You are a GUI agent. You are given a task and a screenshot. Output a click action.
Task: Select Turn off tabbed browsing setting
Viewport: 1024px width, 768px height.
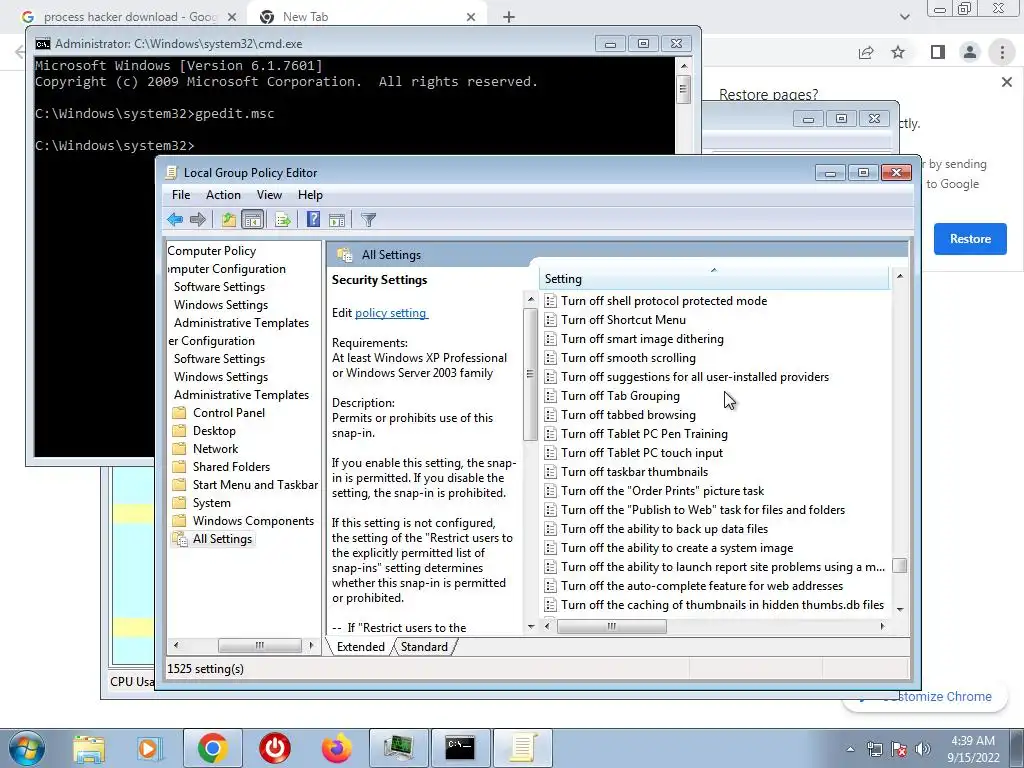628,415
